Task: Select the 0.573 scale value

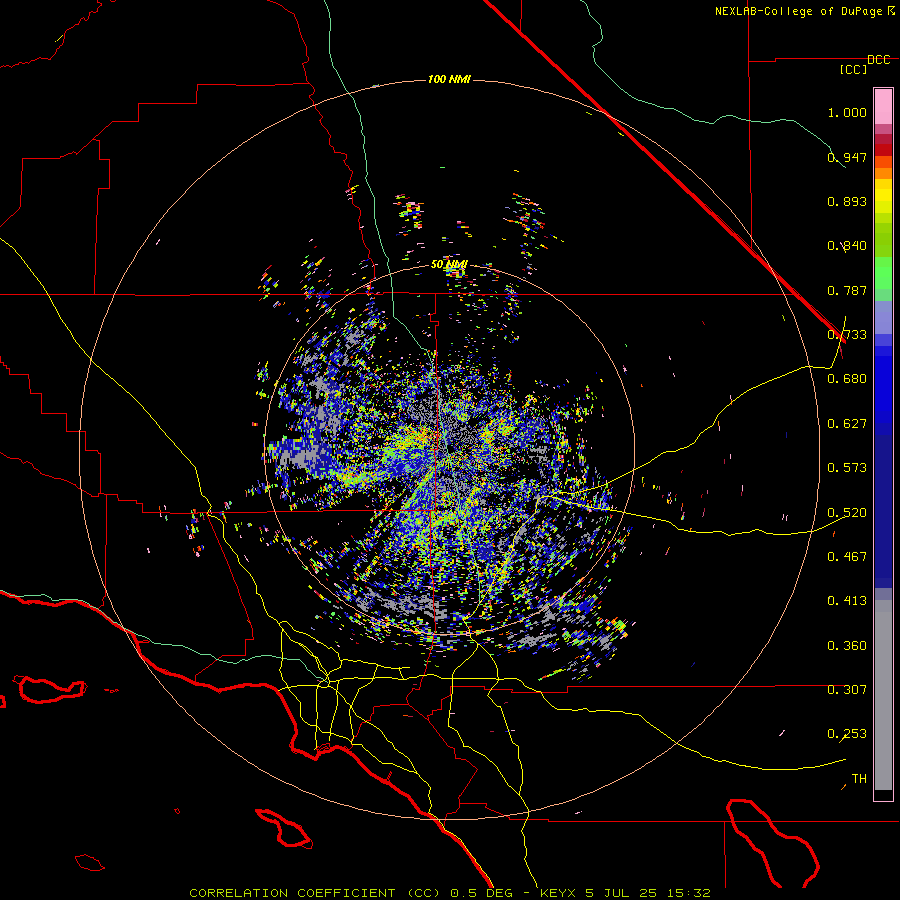Action: pyautogui.click(x=847, y=468)
